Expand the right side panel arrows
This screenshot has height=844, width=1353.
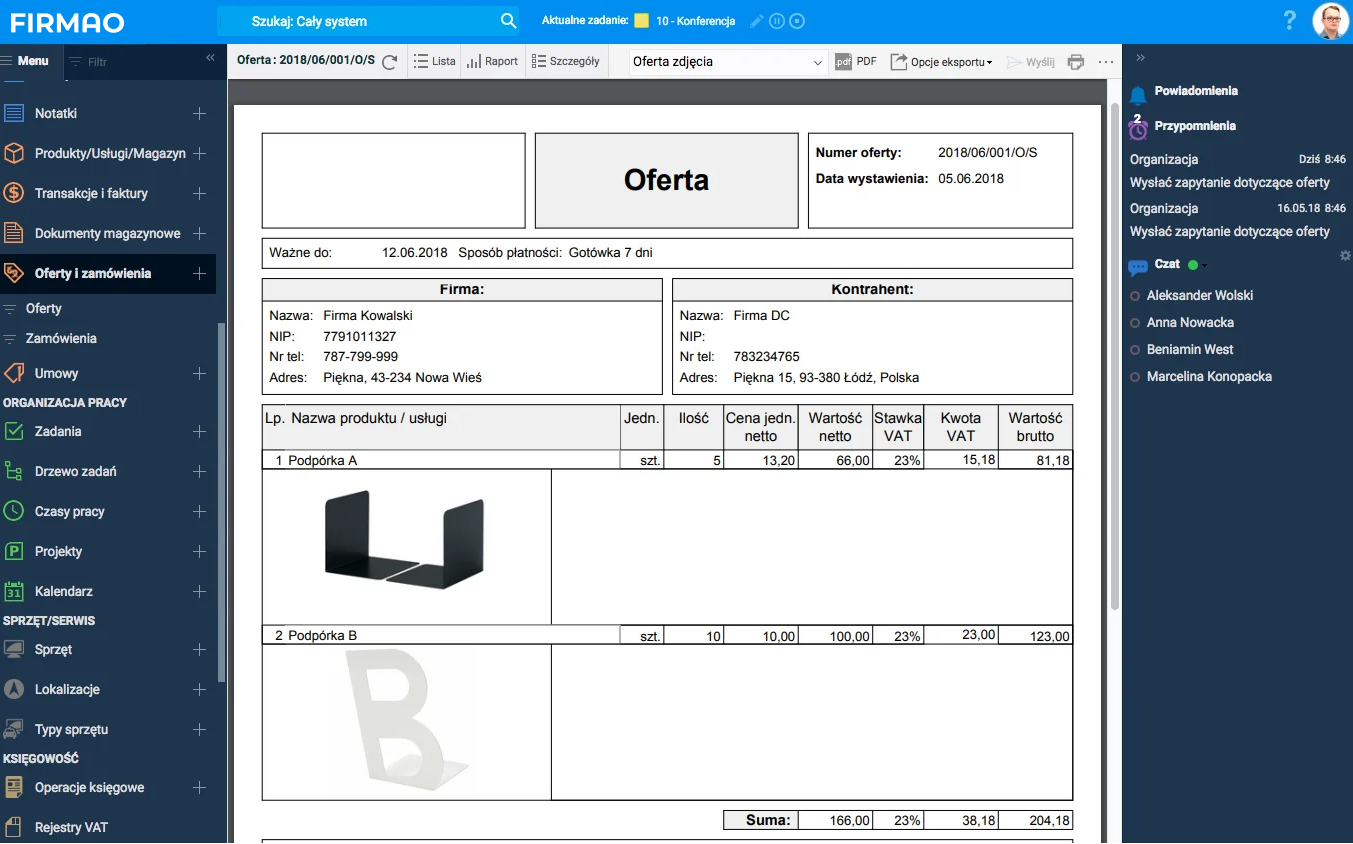(1140, 58)
